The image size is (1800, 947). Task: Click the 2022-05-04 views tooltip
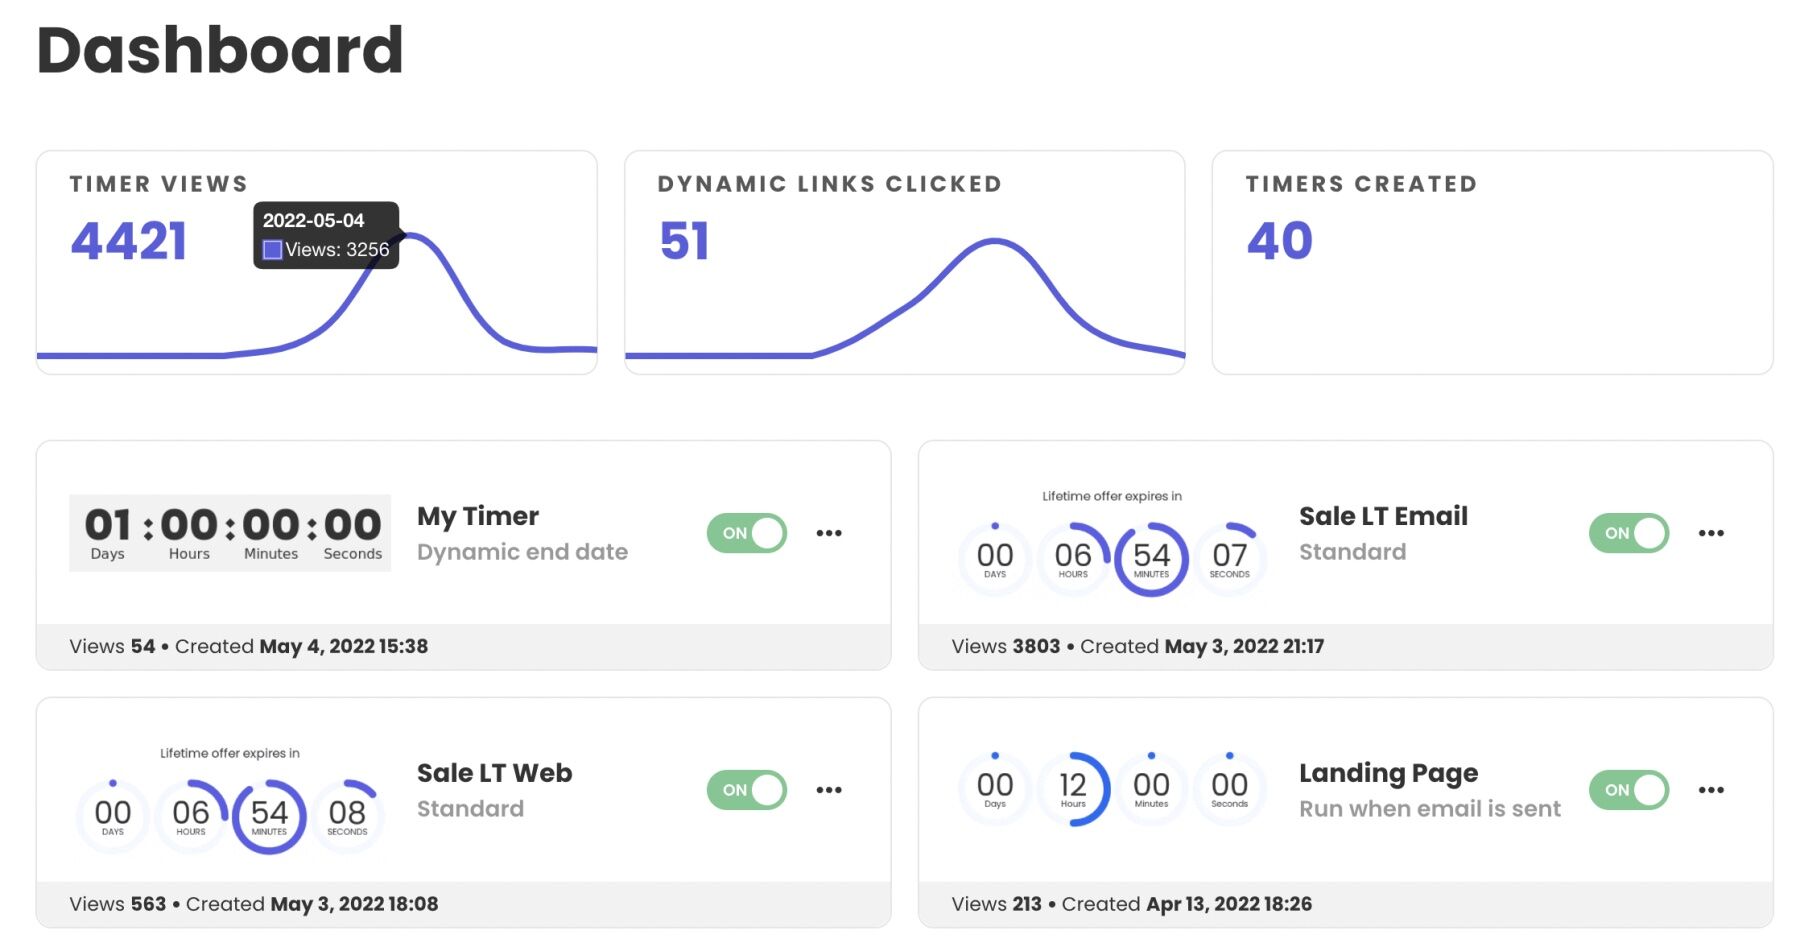(x=326, y=235)
